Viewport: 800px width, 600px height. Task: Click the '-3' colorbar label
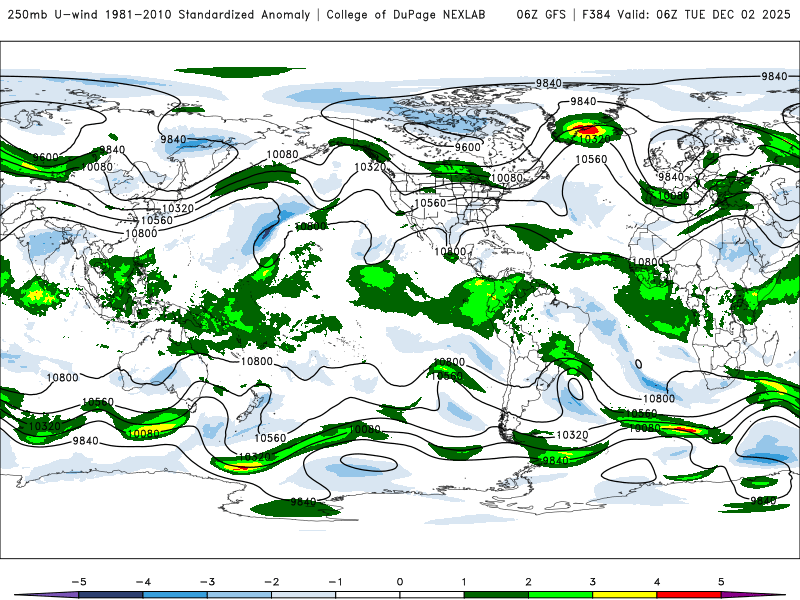coord(207,582)
